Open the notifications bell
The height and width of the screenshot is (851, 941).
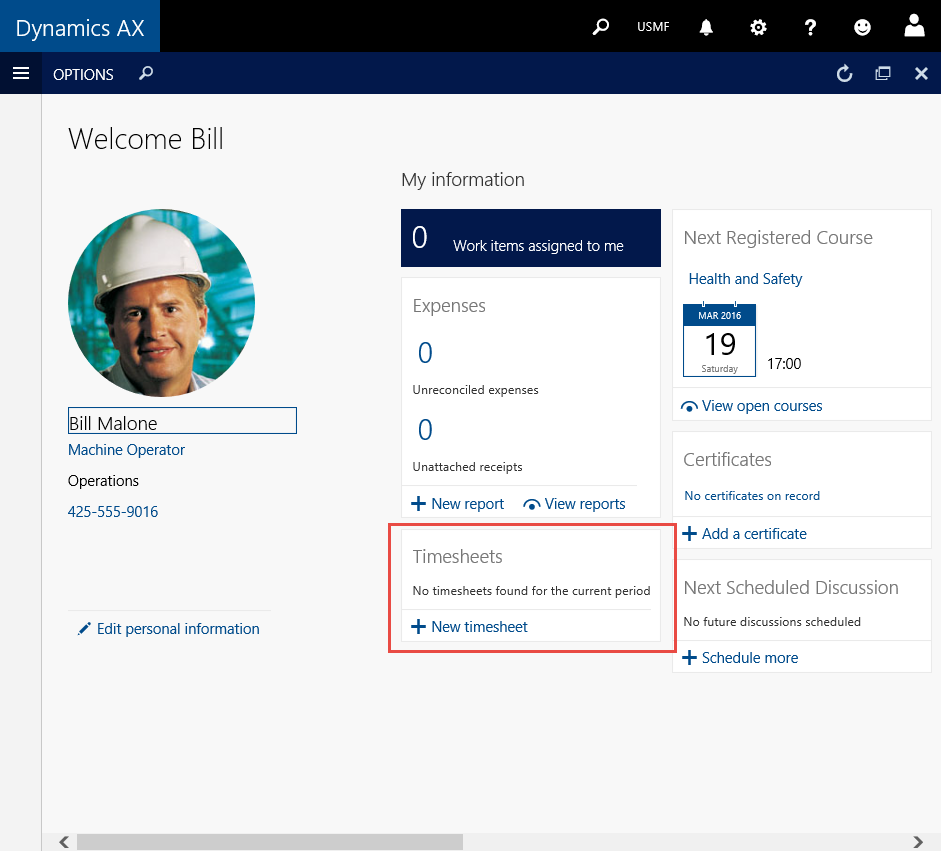point(706,27)
